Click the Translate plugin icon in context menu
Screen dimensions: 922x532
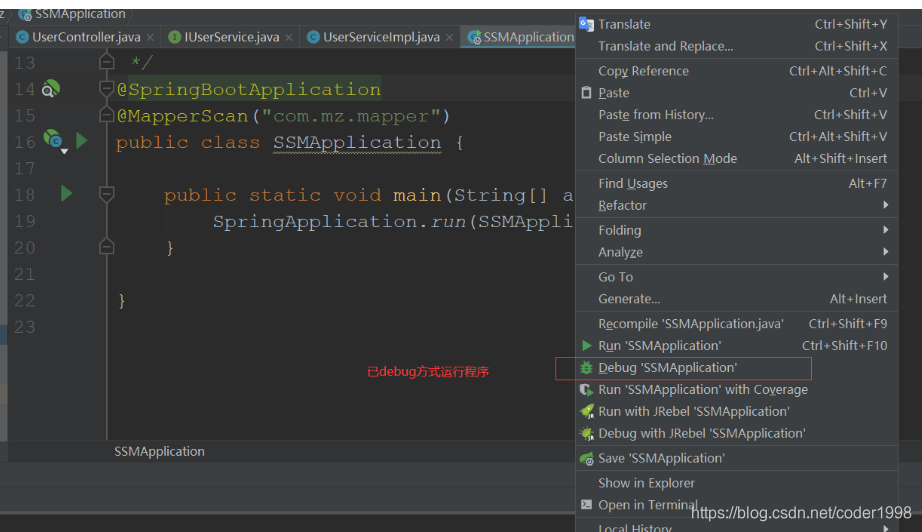(586, 24)
